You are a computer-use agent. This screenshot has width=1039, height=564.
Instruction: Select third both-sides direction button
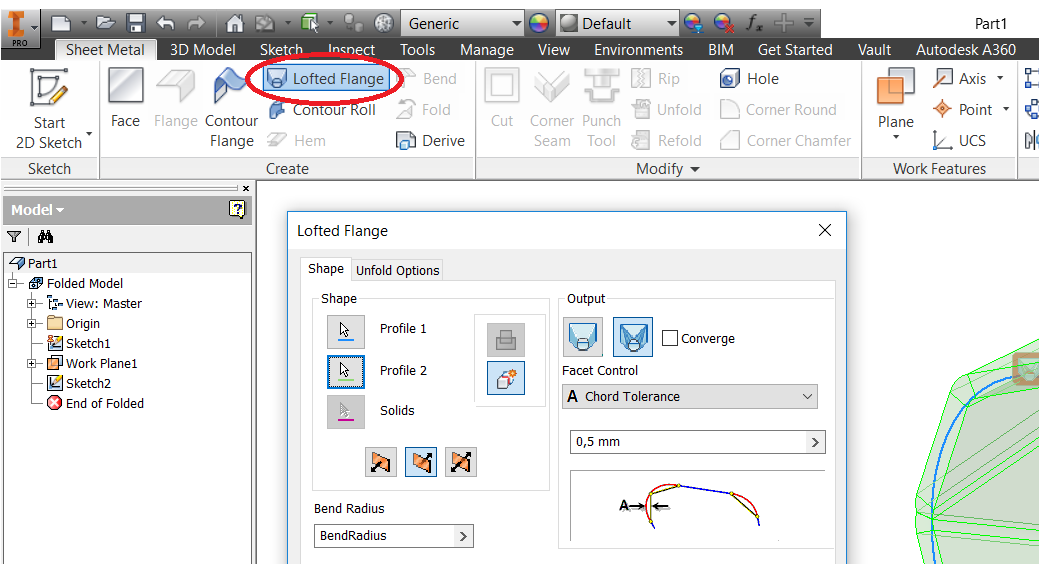click(x=461, y=462)
